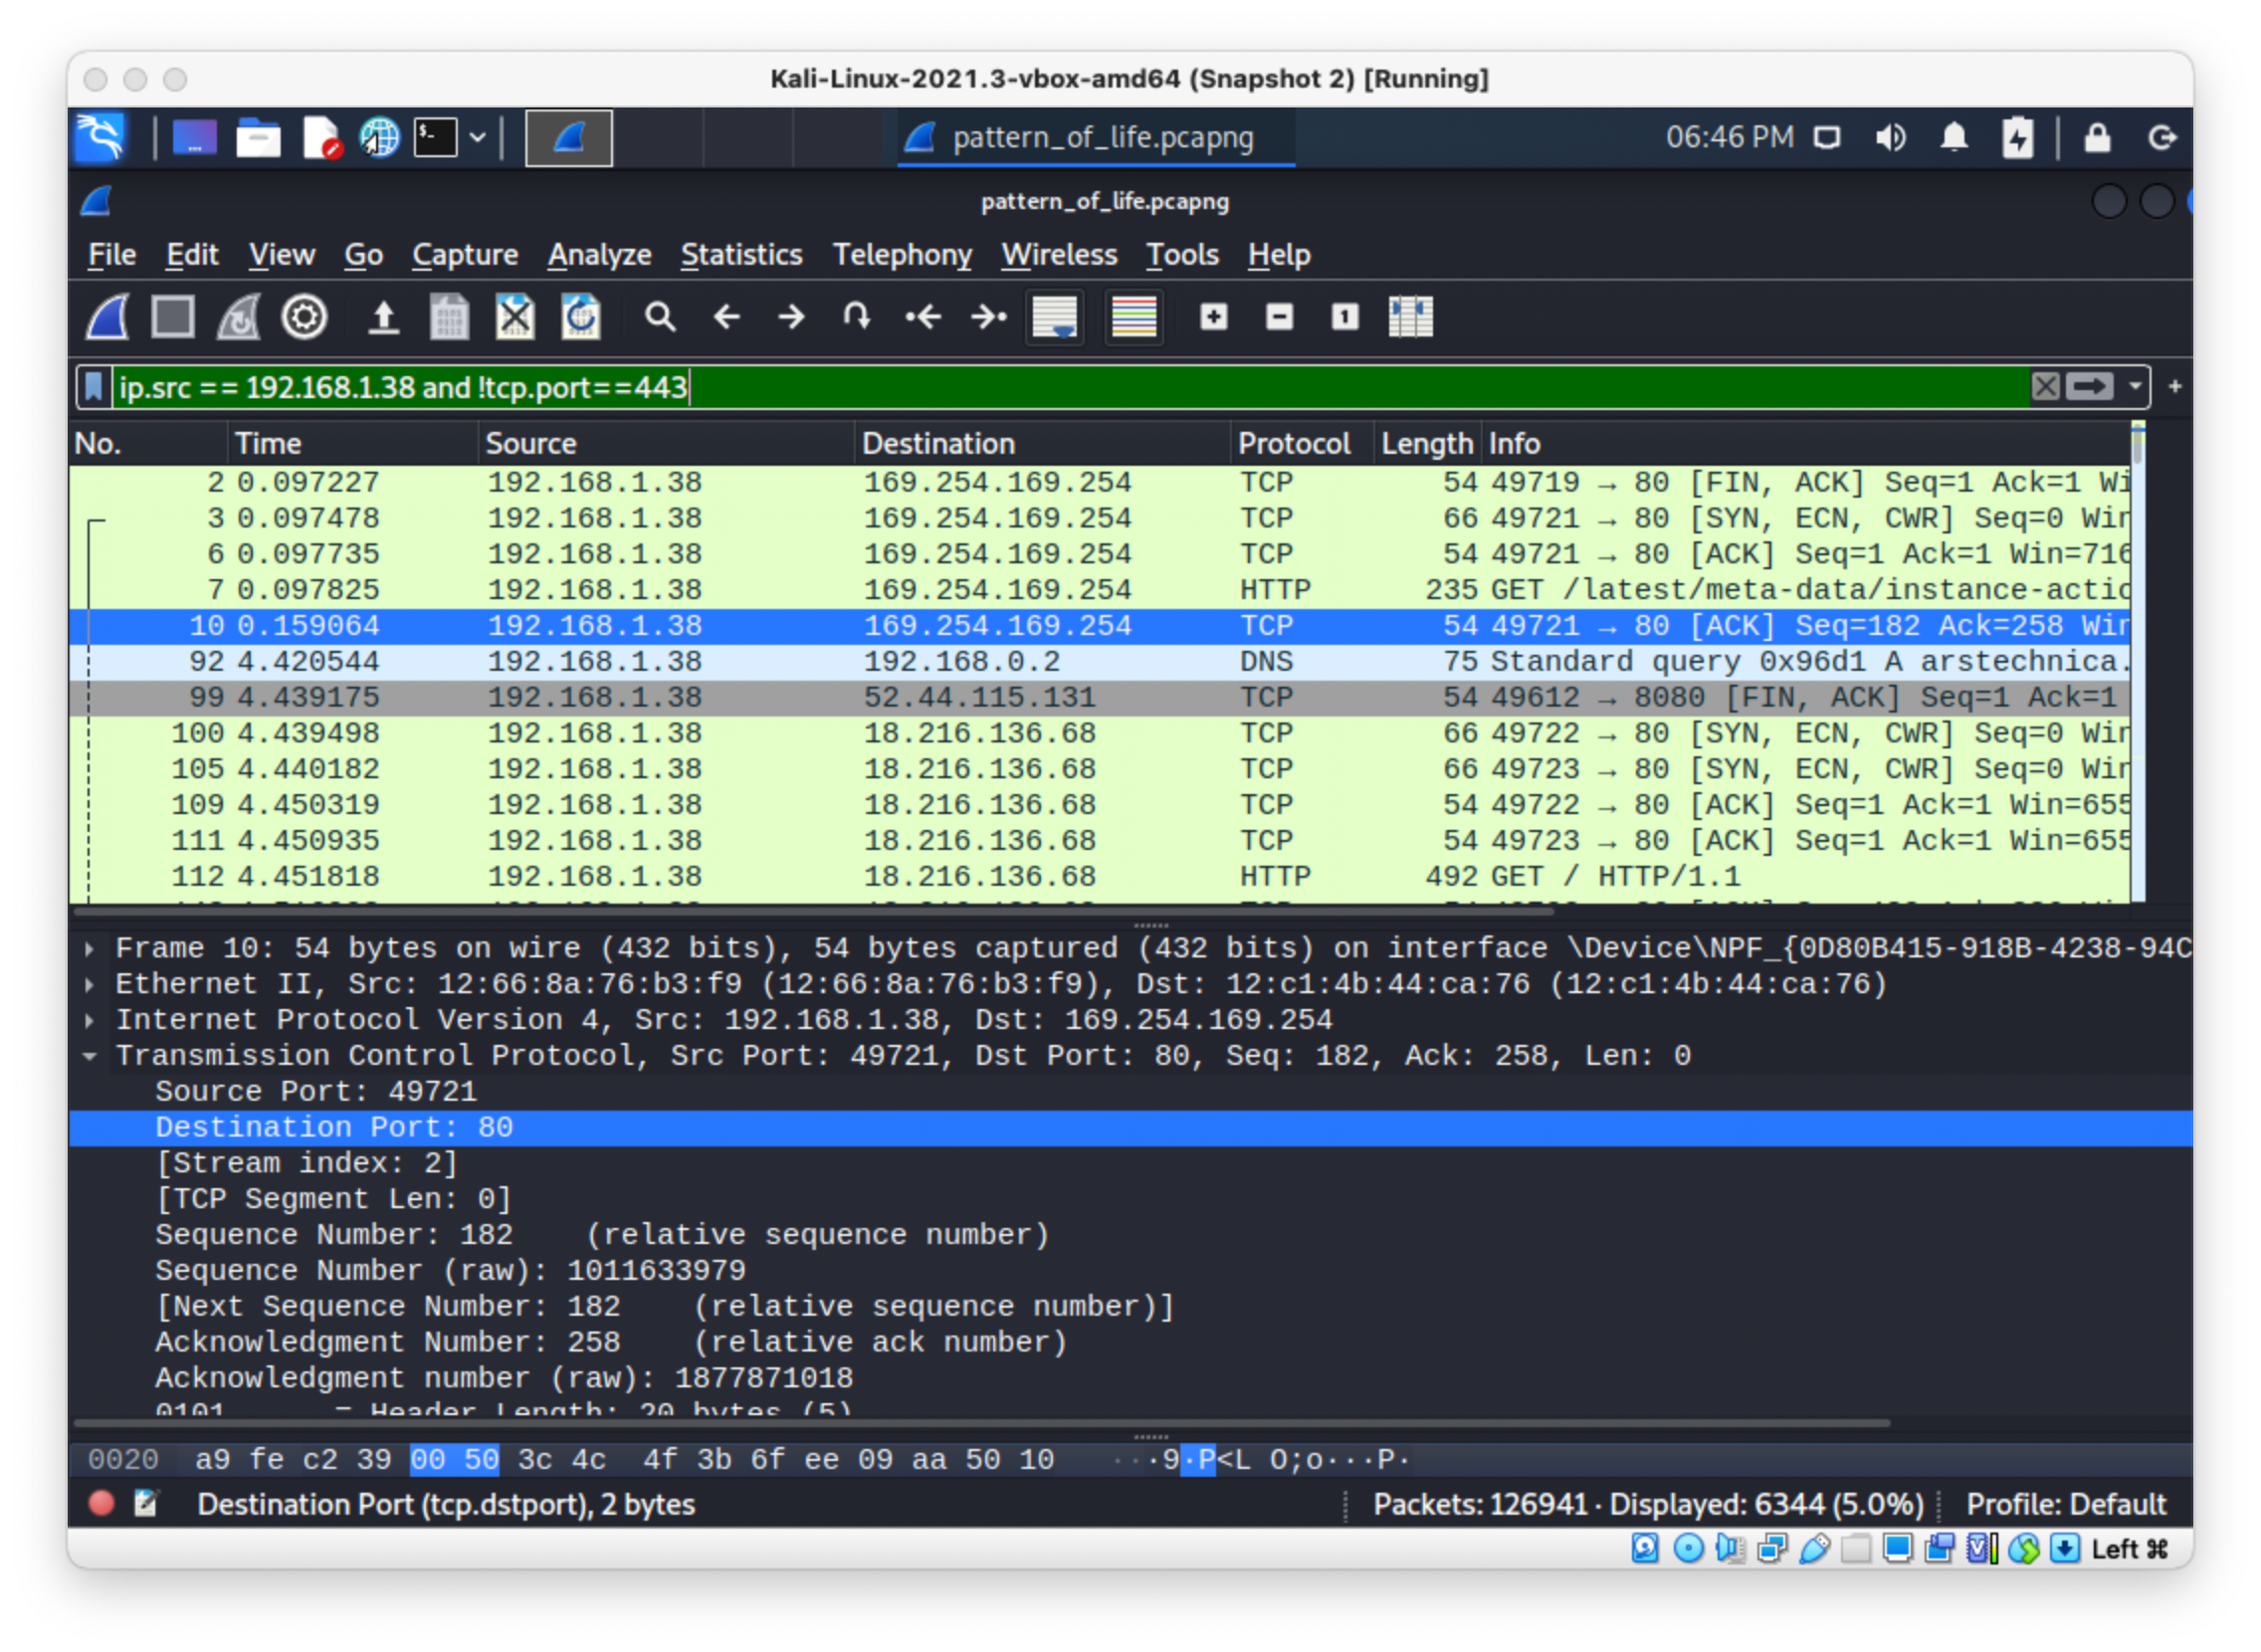Sort packets by Destination column
Screen dimensions: 2261x1652
1043,444
